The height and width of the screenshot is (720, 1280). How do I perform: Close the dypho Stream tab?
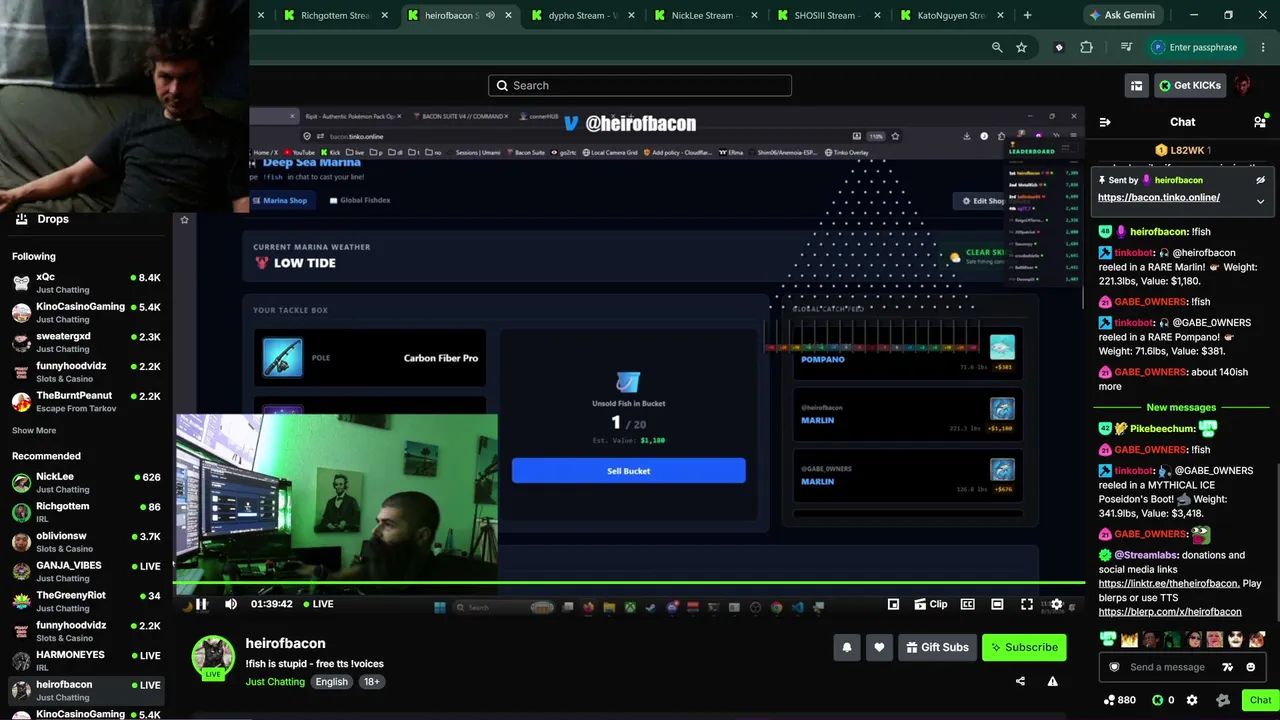click(x=632, y=15)
